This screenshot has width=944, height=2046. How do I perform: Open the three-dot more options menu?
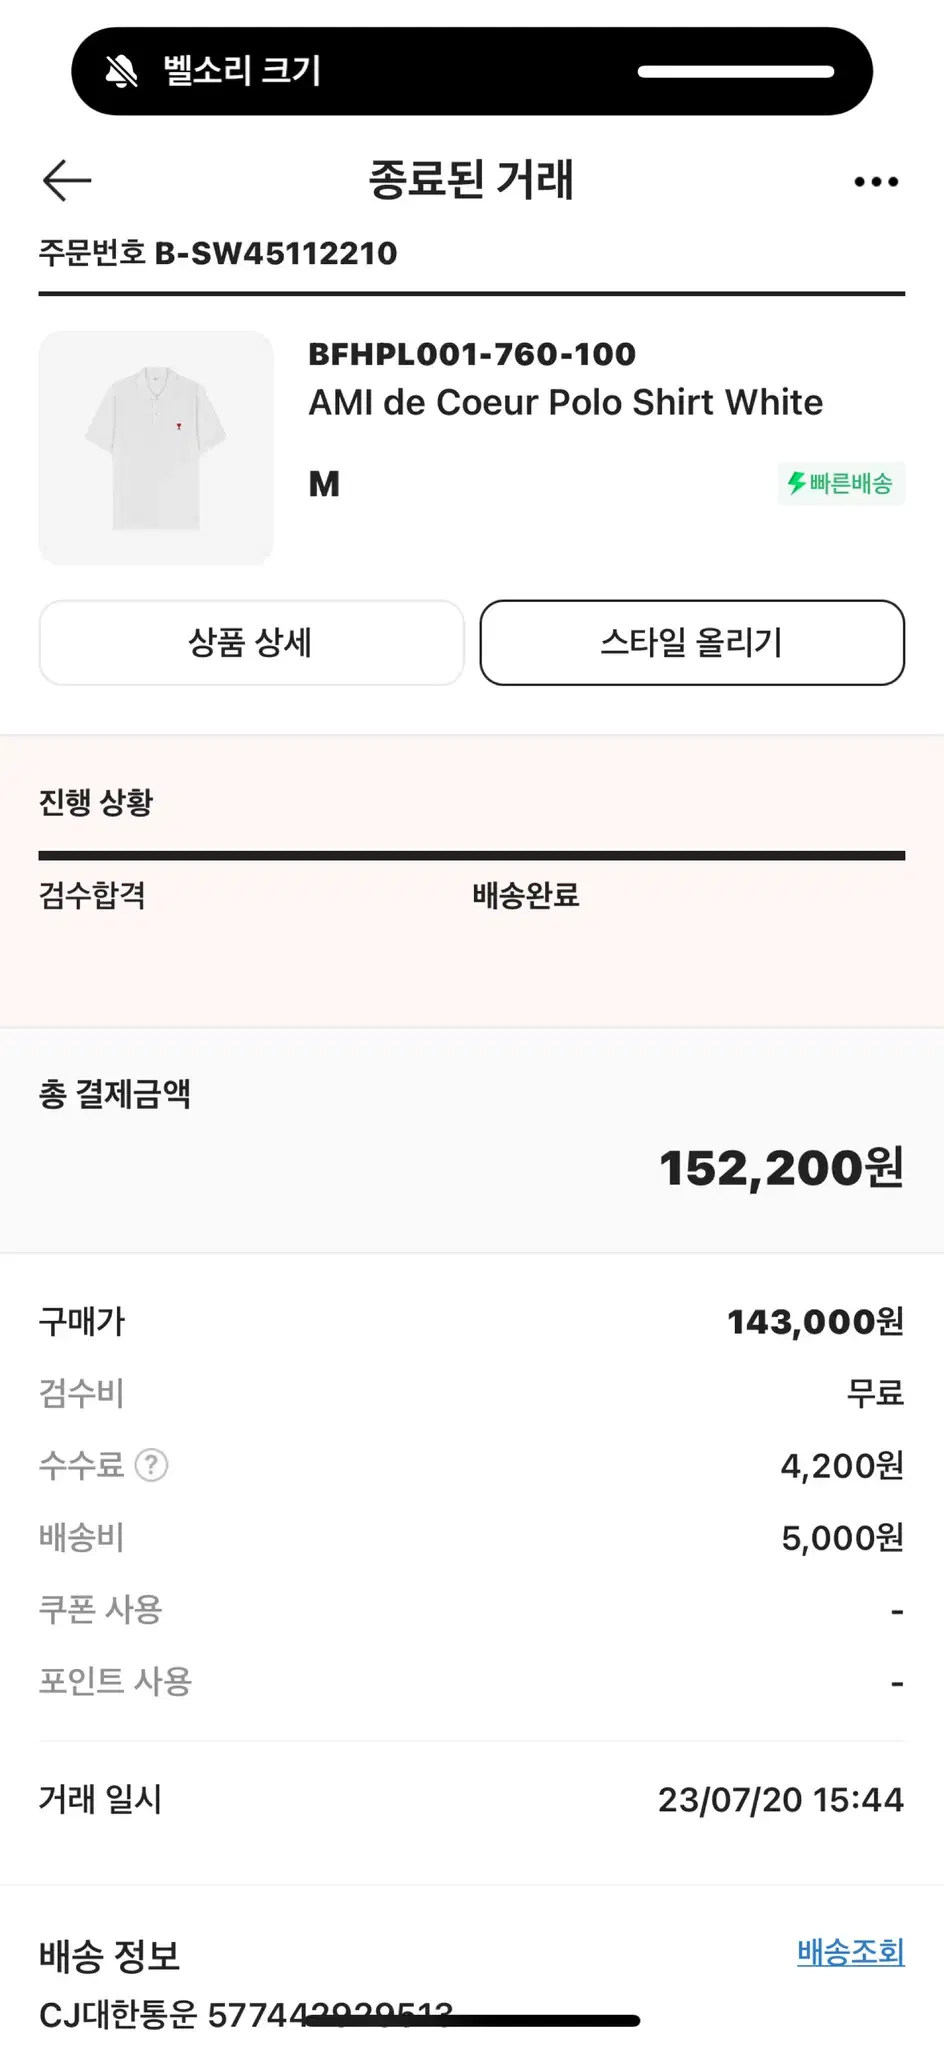click(876, 182)
